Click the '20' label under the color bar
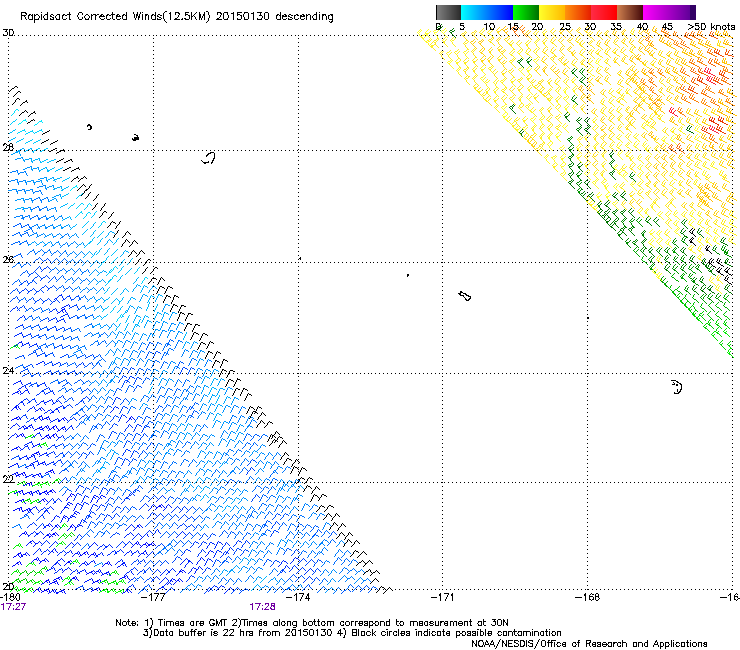This screenshot has width=740, height=650. point(537,27)
